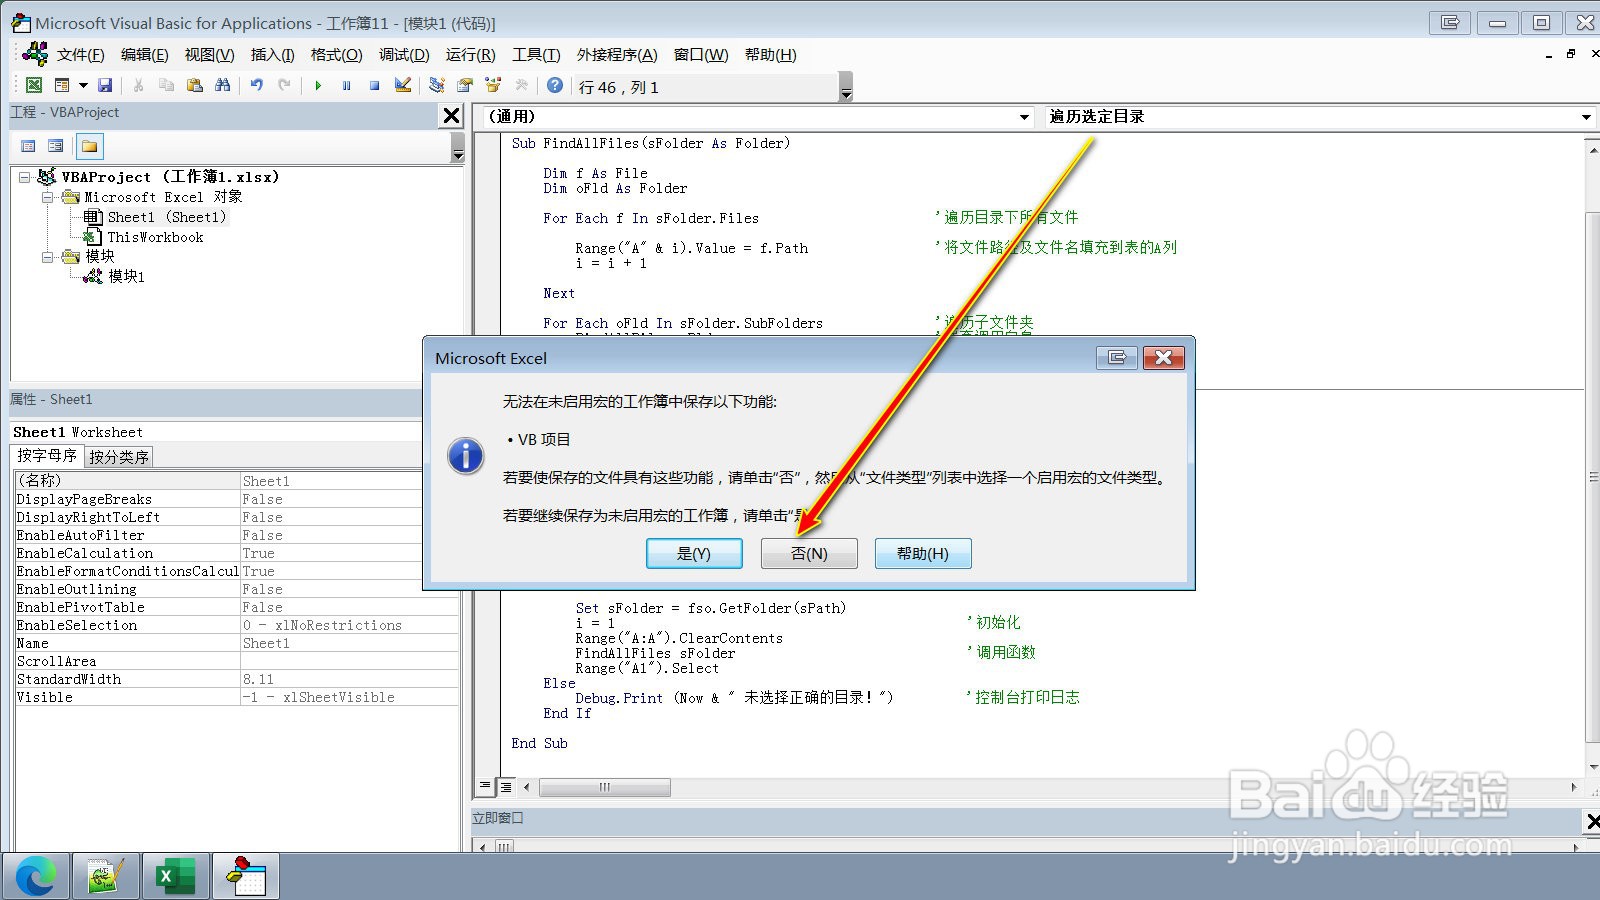1600x900 pixels.
Task: Close the Microsoft Excel dialog with the red X
Action: tap(1163, 357)
